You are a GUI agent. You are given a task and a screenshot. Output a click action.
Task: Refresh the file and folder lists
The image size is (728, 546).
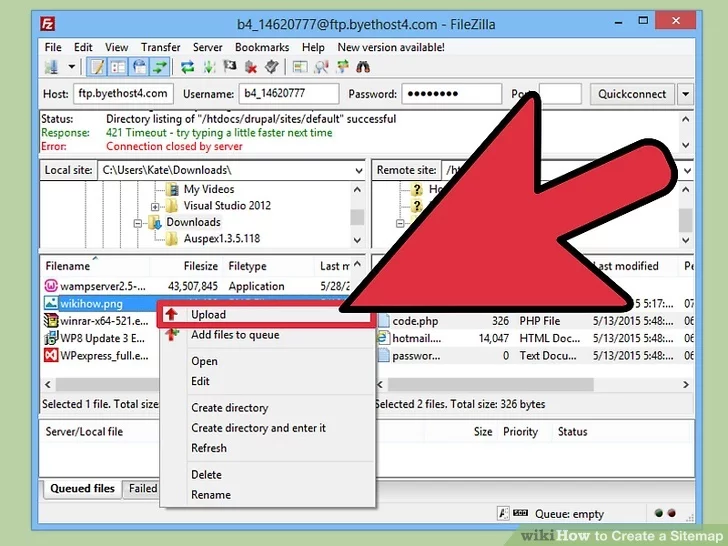pyautogui.click(x=187, y=67)
